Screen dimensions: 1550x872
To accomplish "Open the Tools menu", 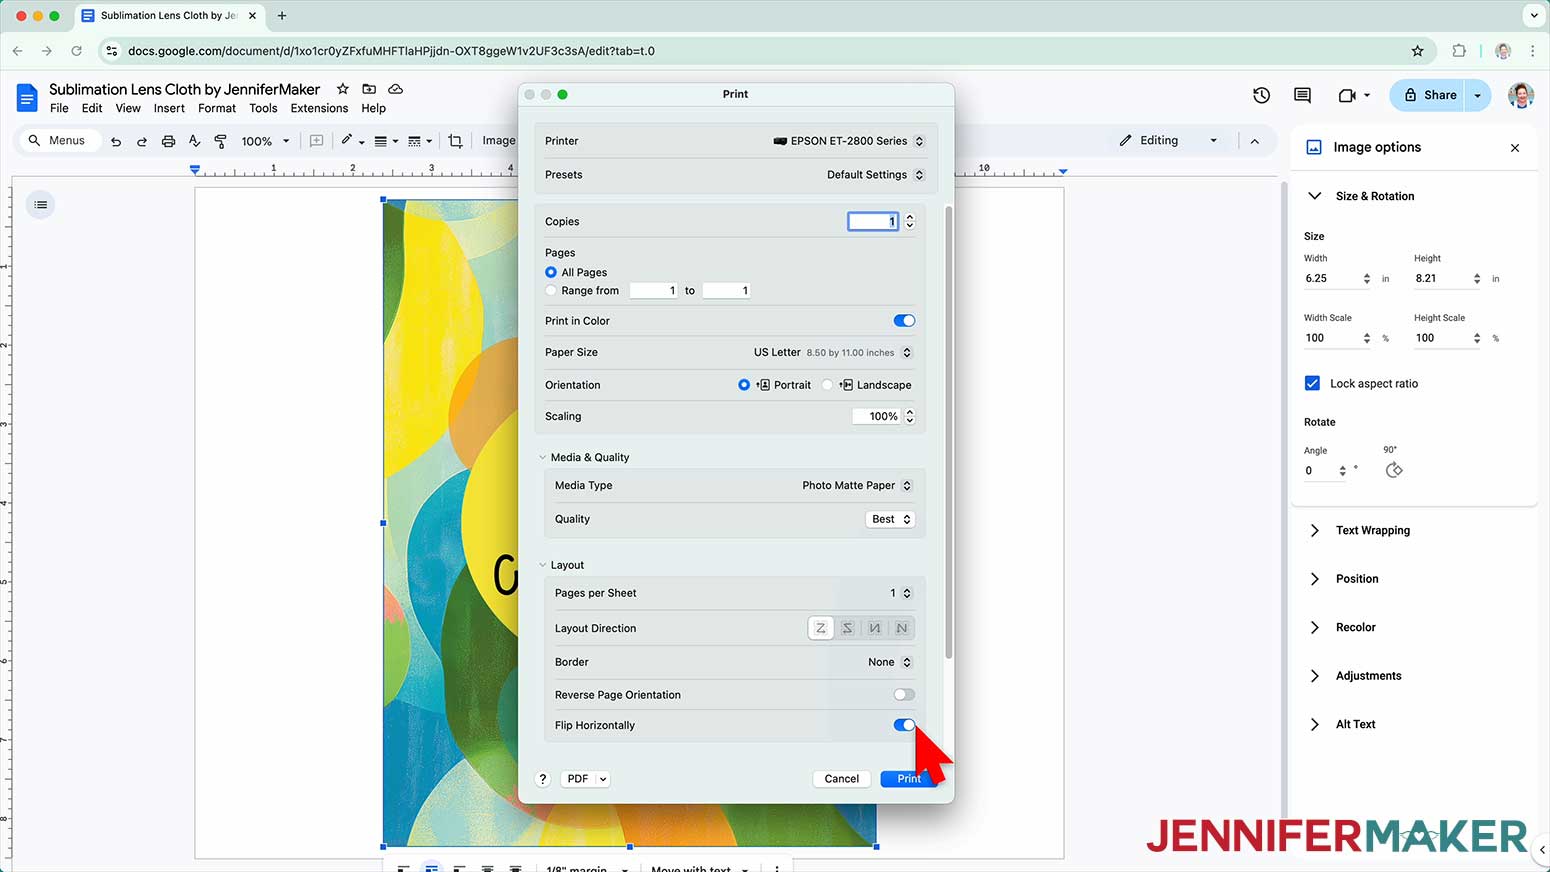I will [263, 108].
